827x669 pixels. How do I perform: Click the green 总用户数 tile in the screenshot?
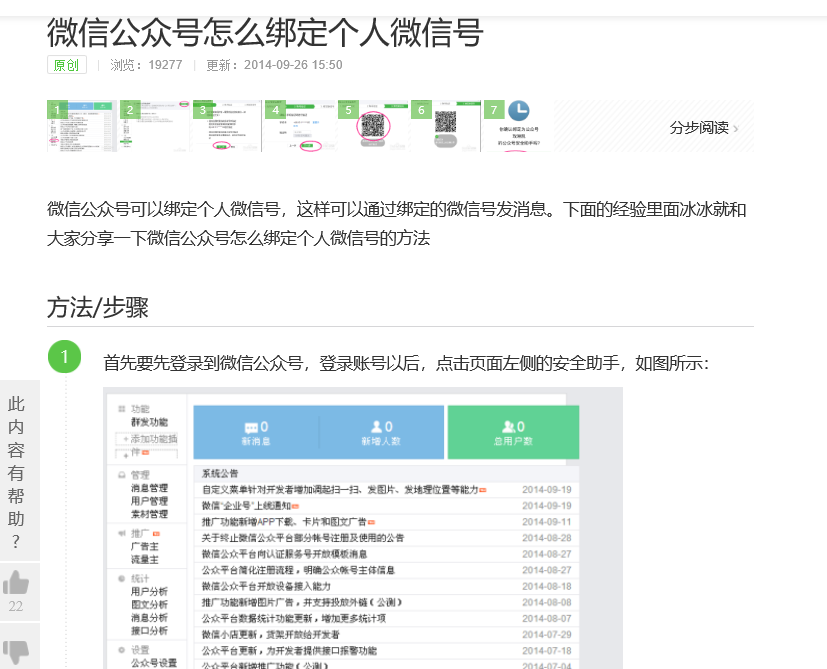point(513,433)
